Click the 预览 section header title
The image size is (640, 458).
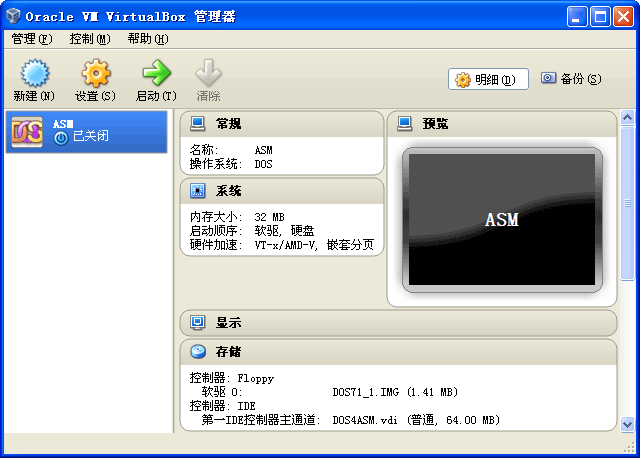click(x=436, y=124)
